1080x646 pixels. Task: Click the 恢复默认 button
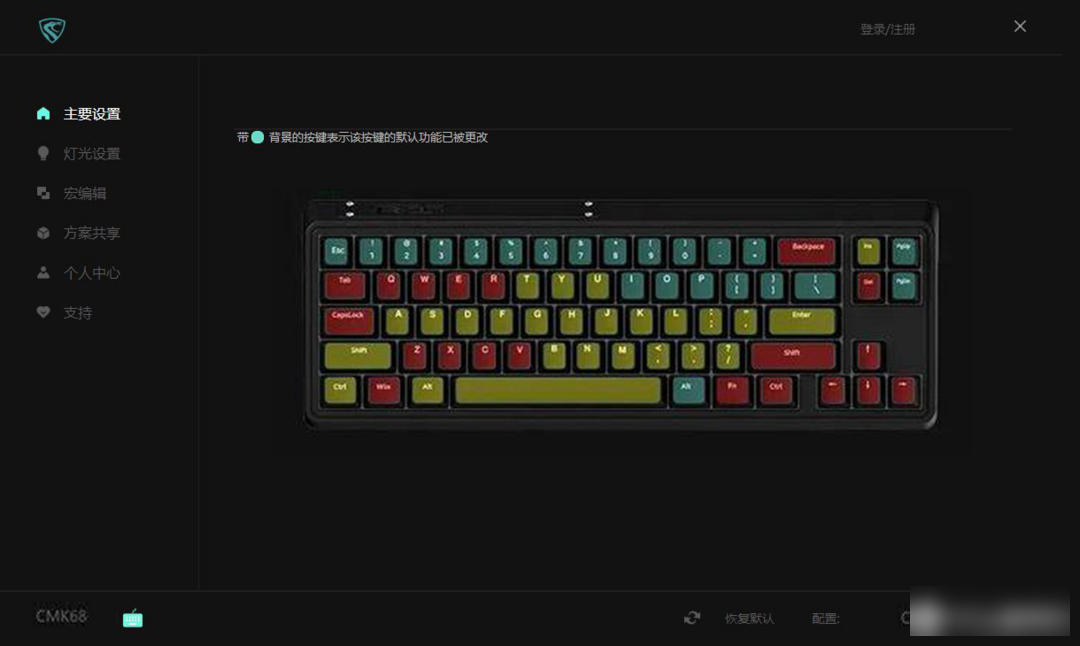point(749,618)
